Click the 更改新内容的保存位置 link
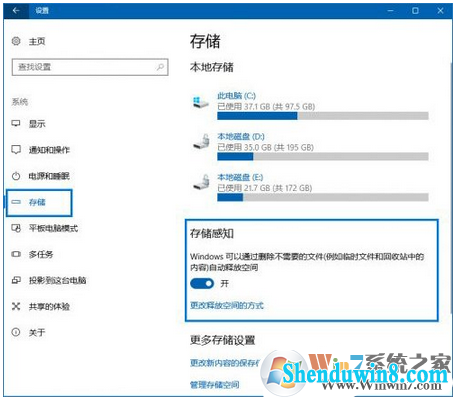Image resolution: width=458 pixels, height=399 pixels. point(225,363)
